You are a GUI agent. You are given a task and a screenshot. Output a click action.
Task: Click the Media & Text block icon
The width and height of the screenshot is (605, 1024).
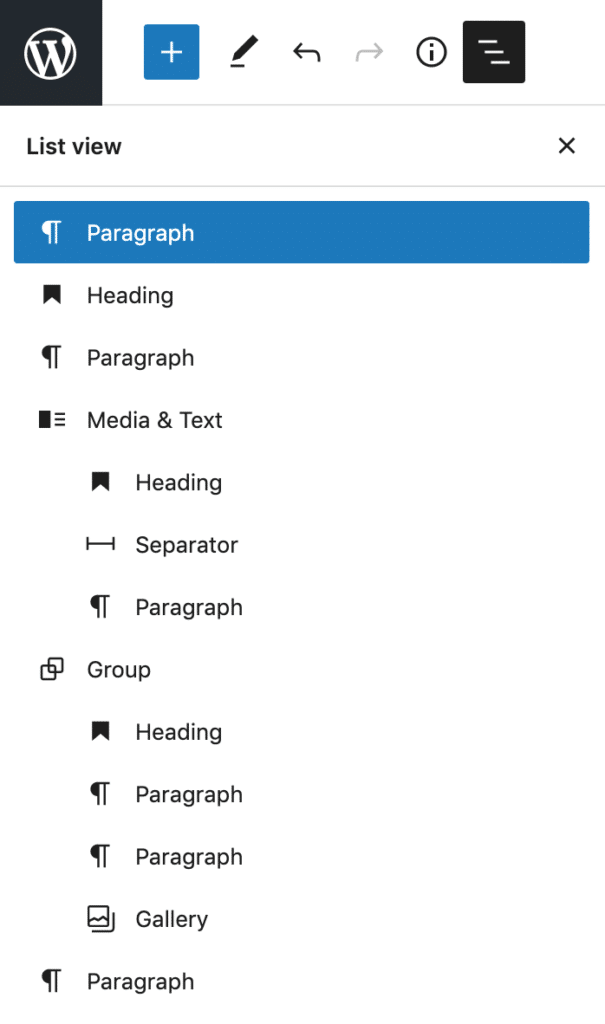pyautogui.click(x=52, y=420)
